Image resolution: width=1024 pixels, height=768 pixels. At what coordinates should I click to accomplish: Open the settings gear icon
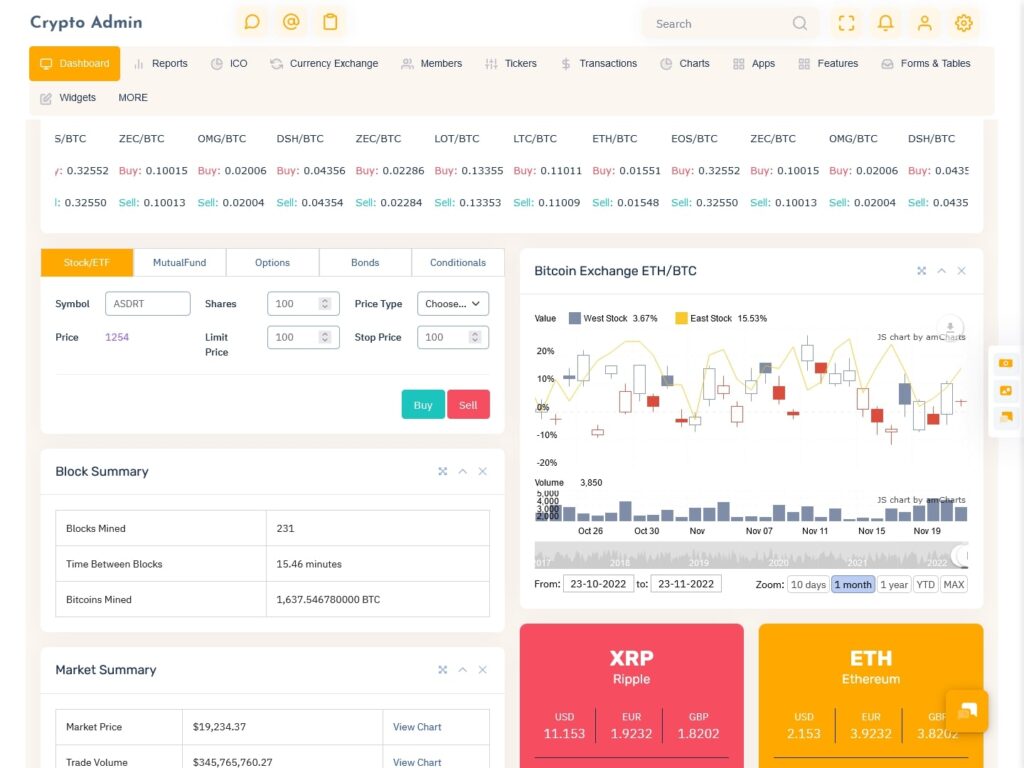(964, 24)
